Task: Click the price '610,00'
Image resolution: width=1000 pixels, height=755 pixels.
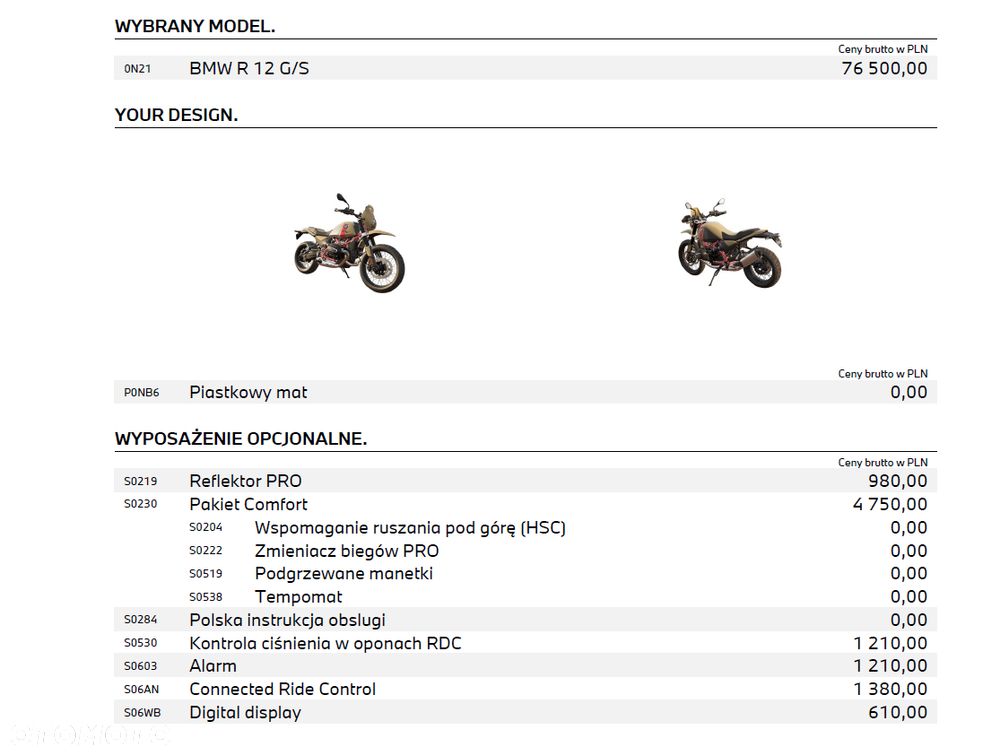Action: click(897, 712)
